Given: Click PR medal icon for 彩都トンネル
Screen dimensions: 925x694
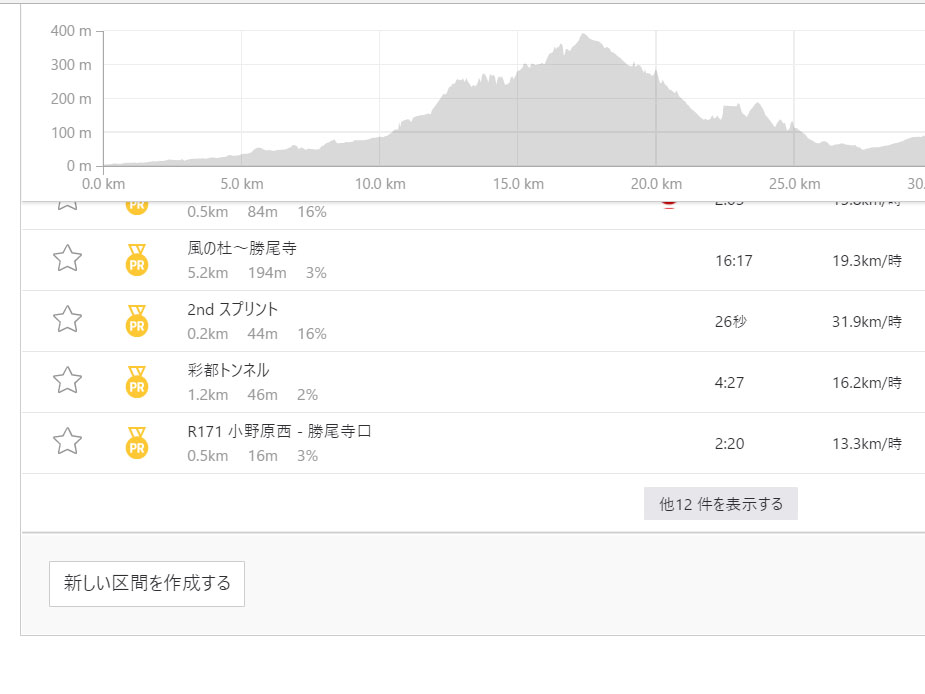Looking at the screenshot, I should [x=137, y=382].
